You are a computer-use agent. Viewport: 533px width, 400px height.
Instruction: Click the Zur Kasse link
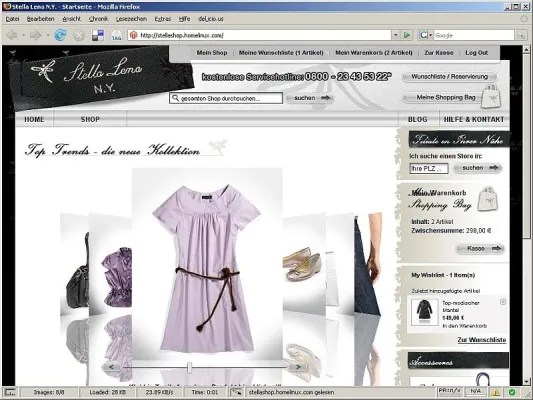pos(439,53)
